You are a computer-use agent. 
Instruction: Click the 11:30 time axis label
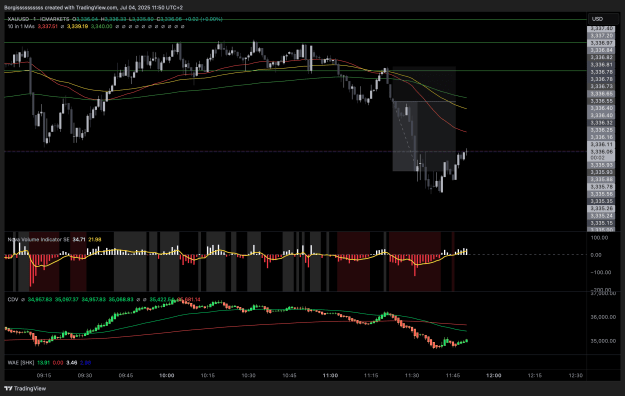coord(412,375)
